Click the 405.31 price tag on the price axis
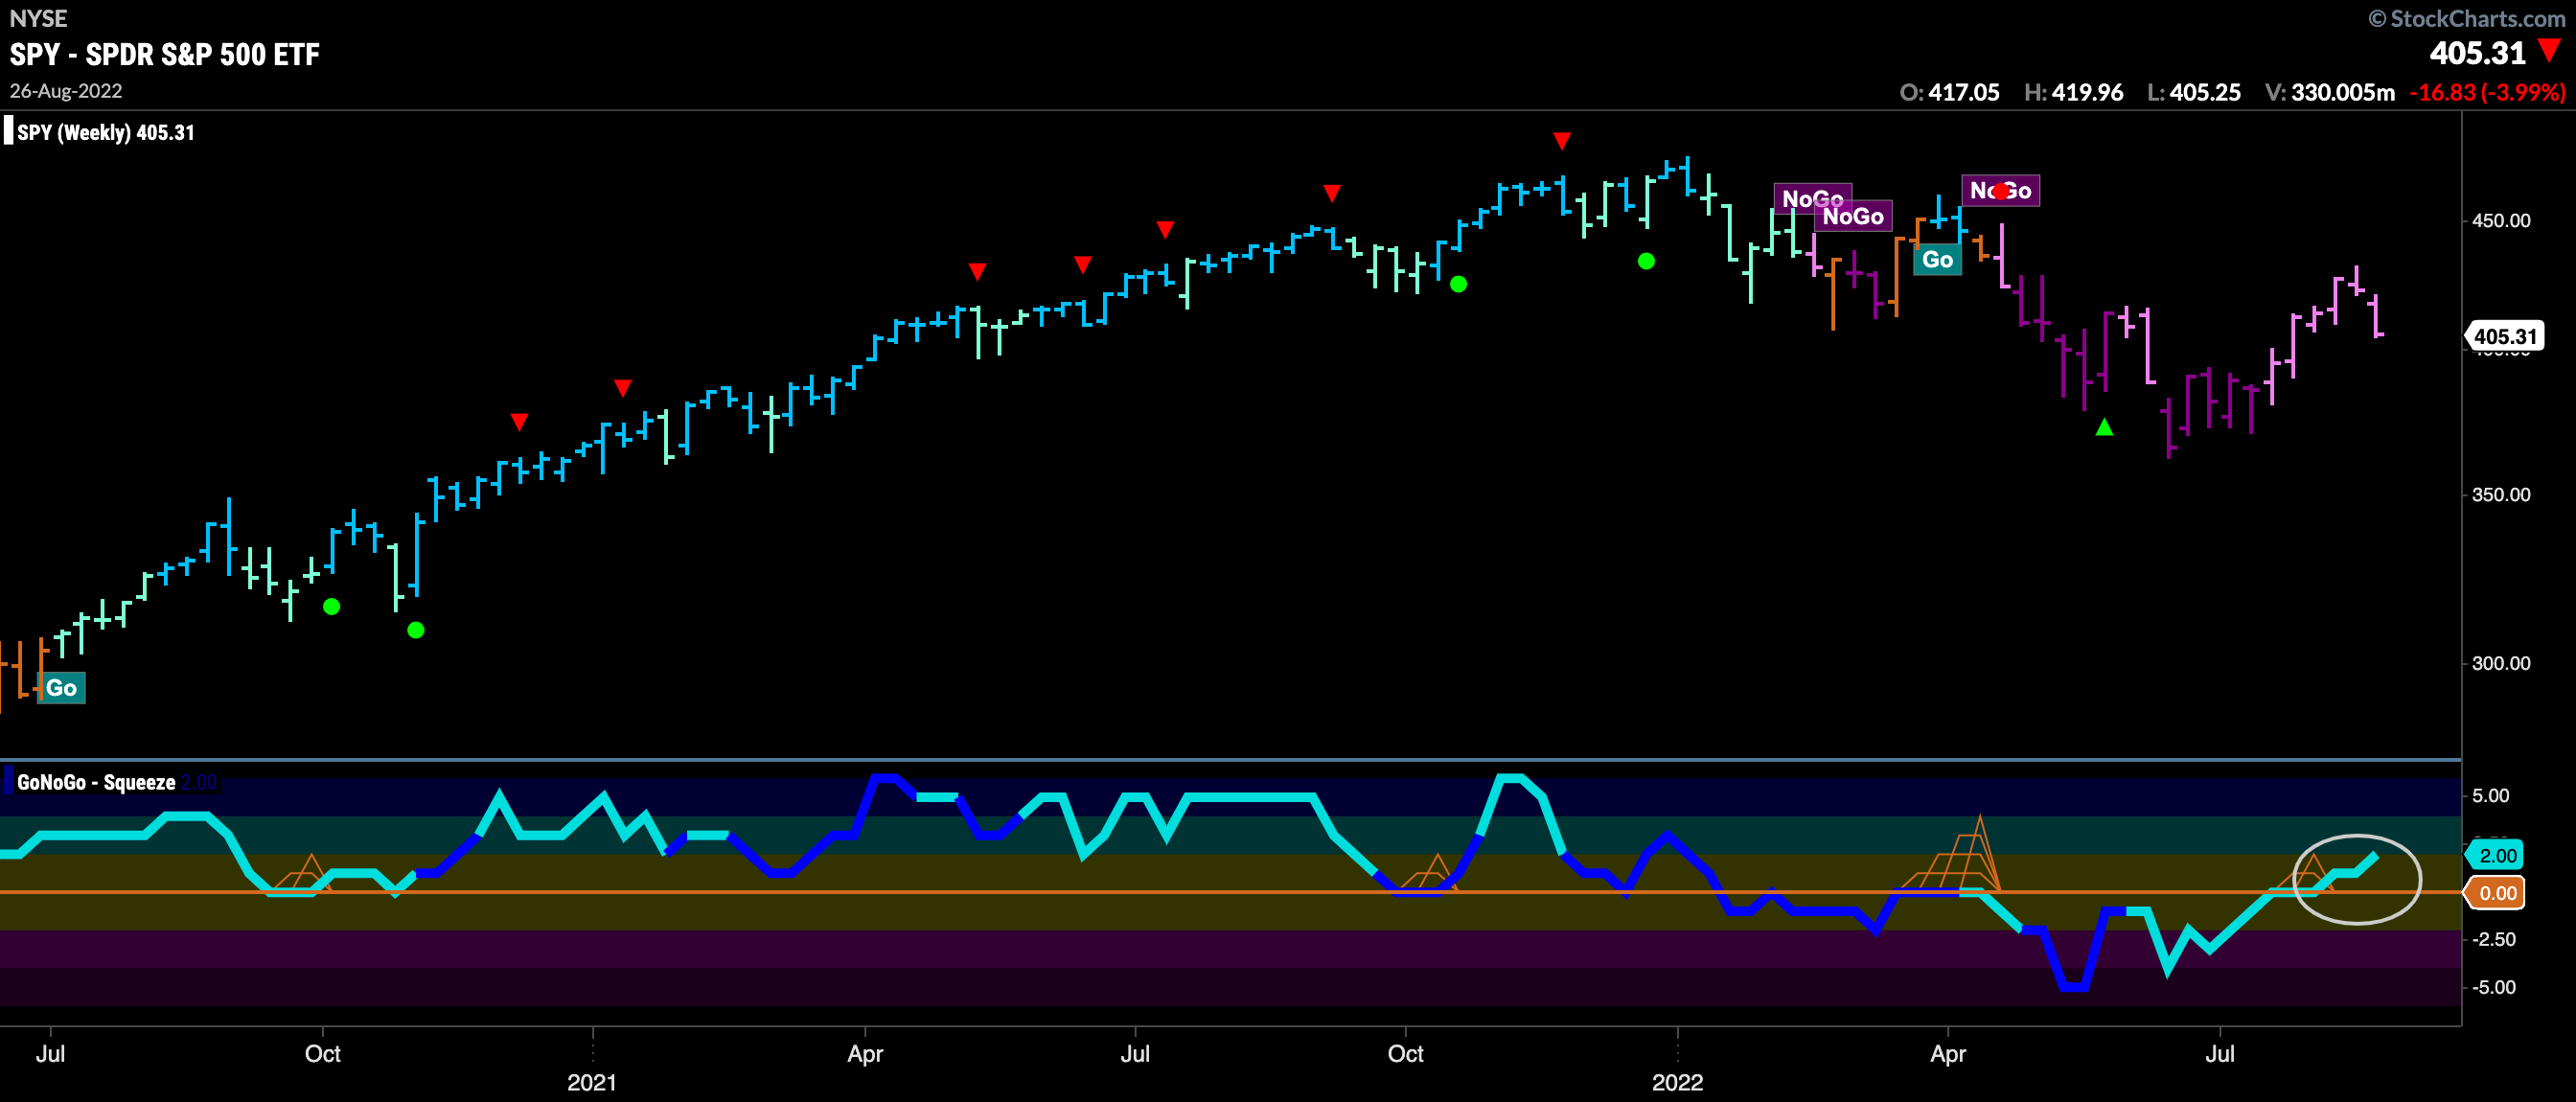 pyautogui.click(x=2505, y=337)
